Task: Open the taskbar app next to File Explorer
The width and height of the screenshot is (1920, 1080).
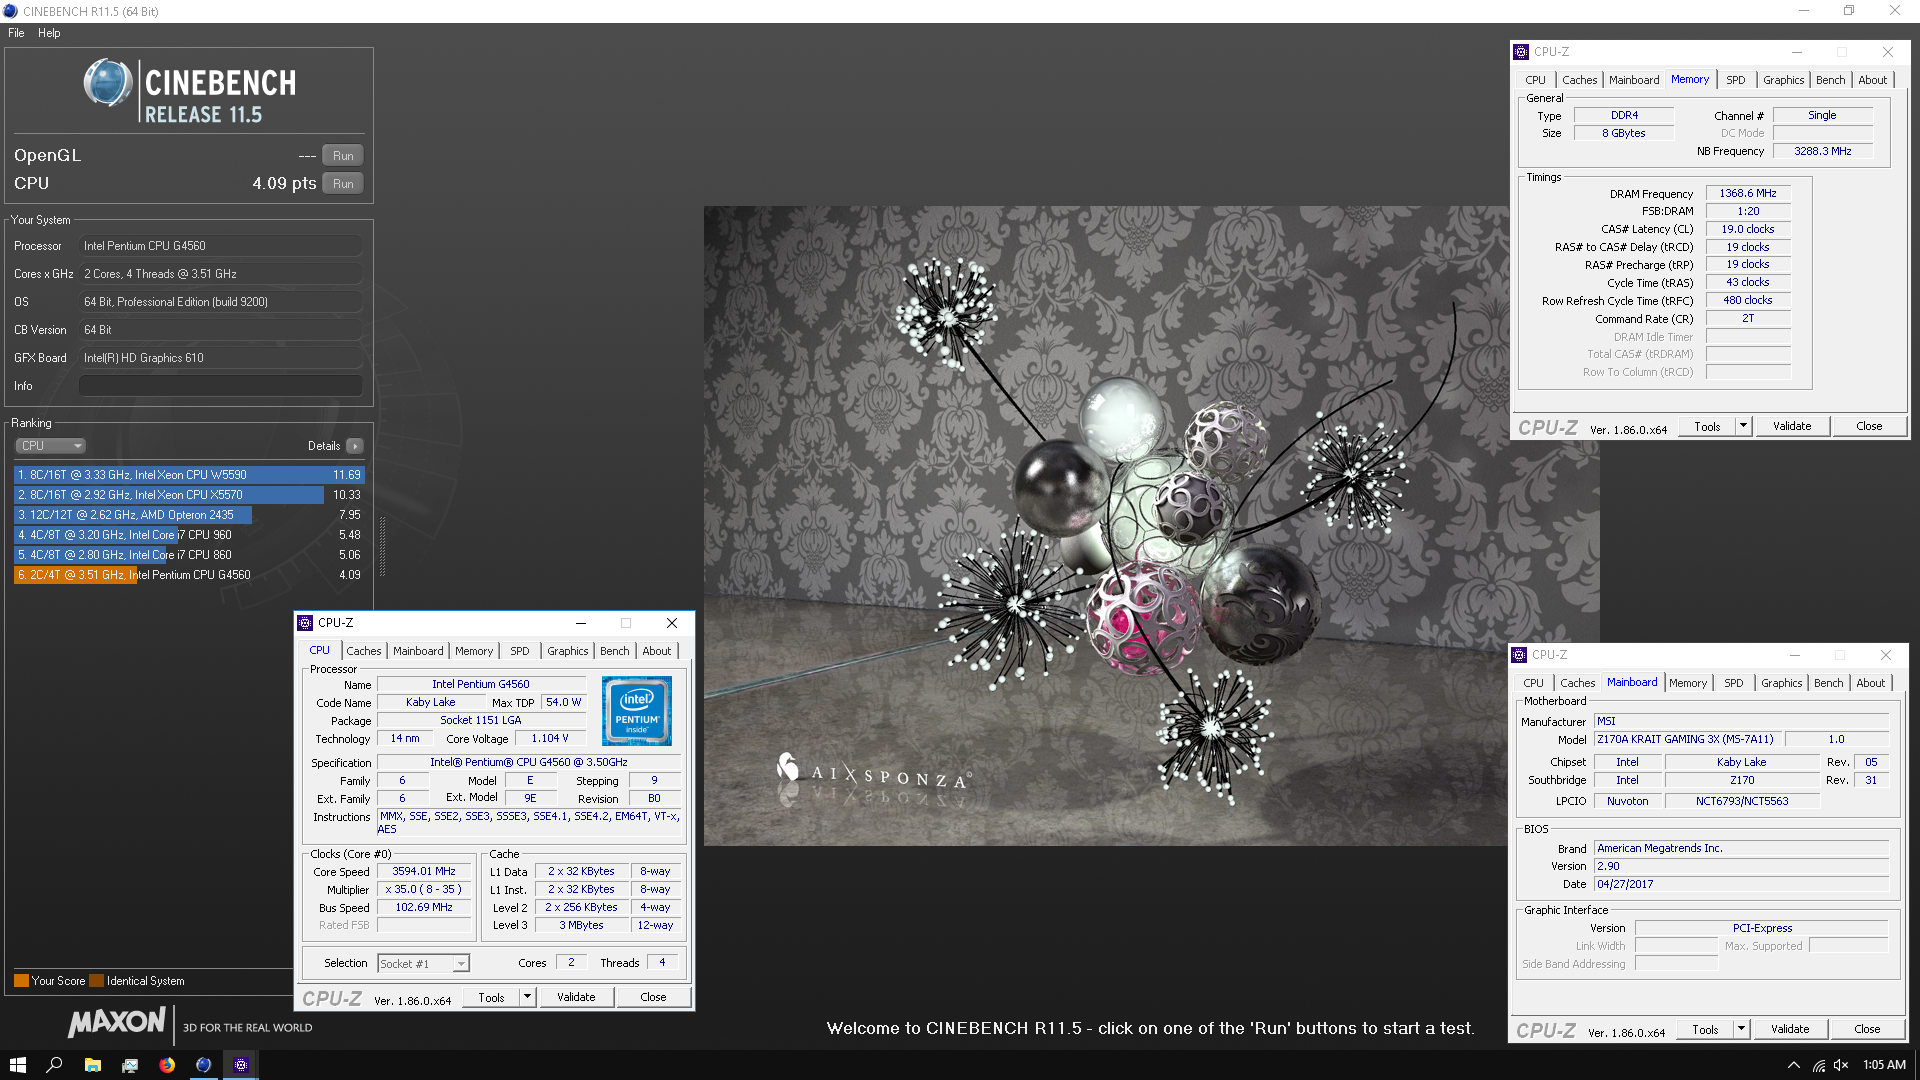Action: click(129, 1065)
